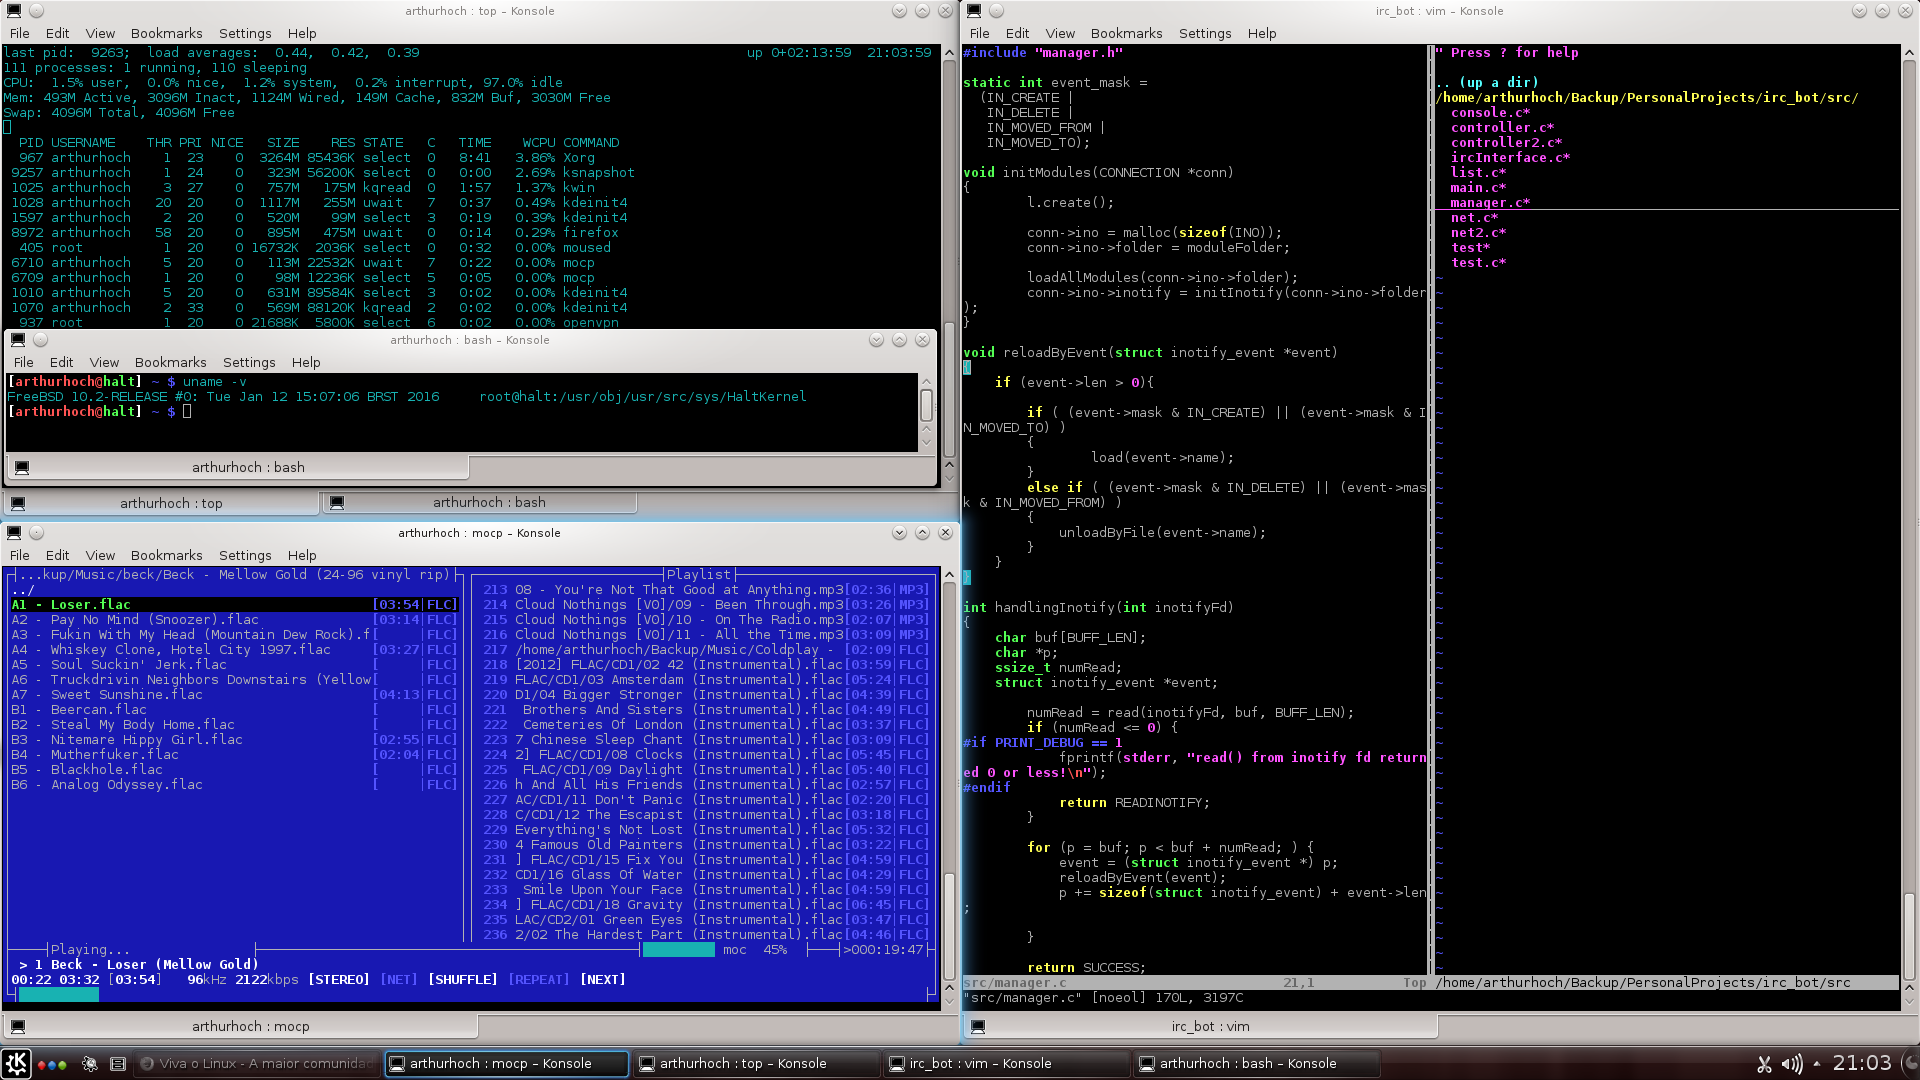Click the show desktop icon in panel
Screen dimensions: 1920x1080
pos(117,1064)
